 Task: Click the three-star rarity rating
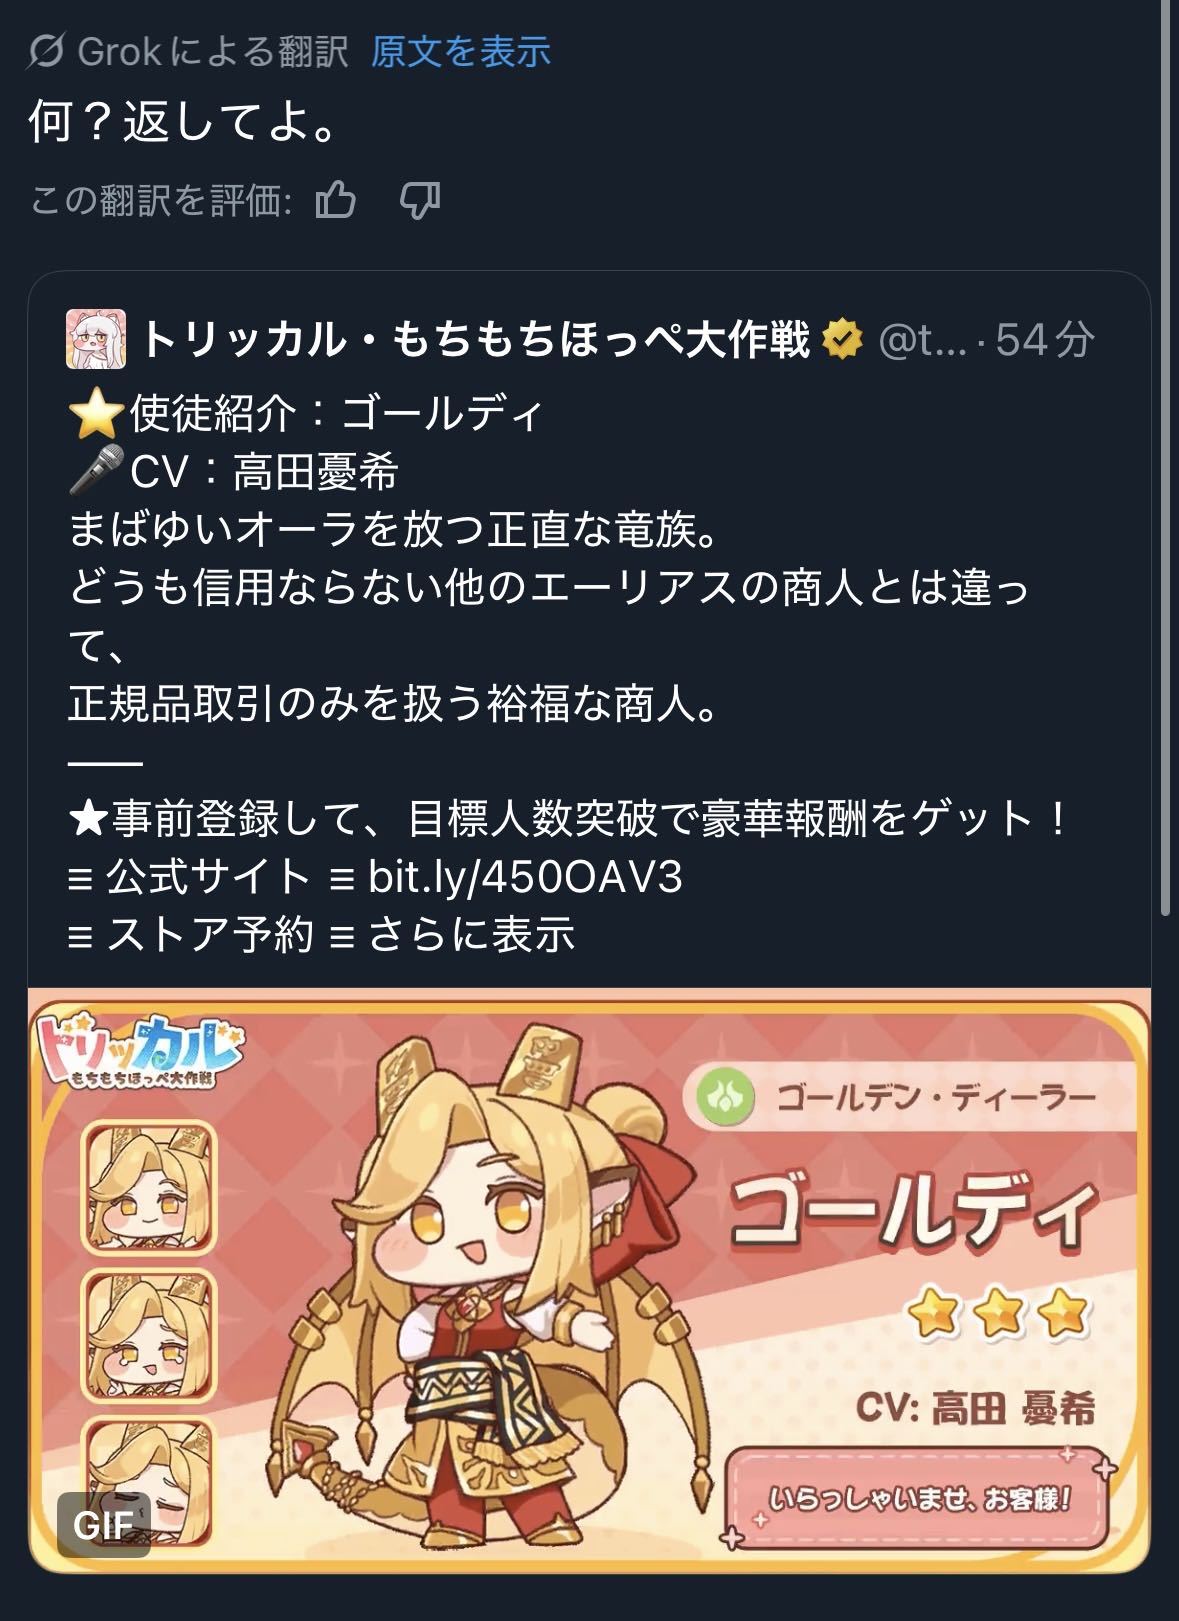(x=999, y=1313)
